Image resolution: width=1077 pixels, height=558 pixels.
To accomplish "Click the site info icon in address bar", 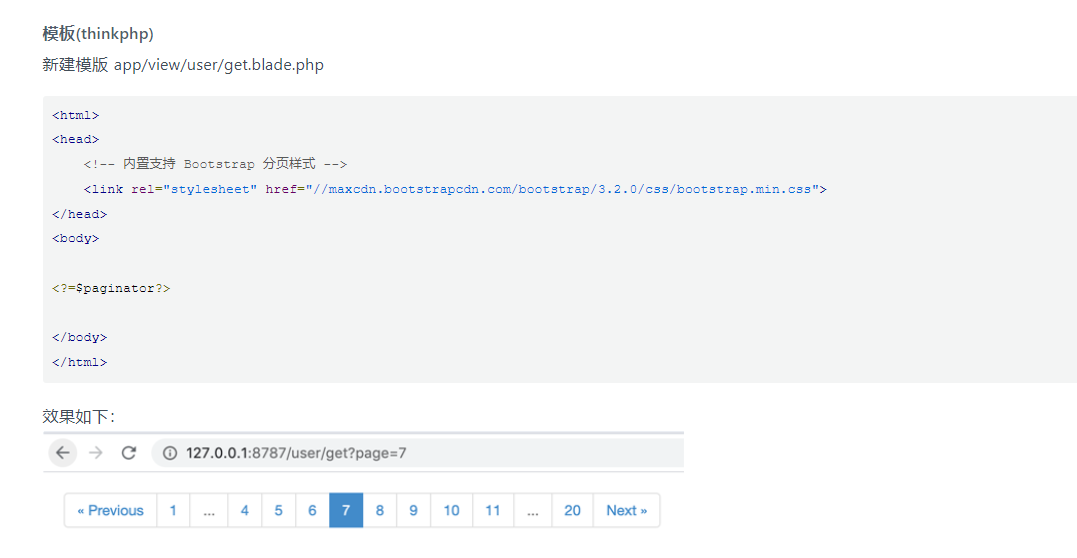I will pos(170,453).
